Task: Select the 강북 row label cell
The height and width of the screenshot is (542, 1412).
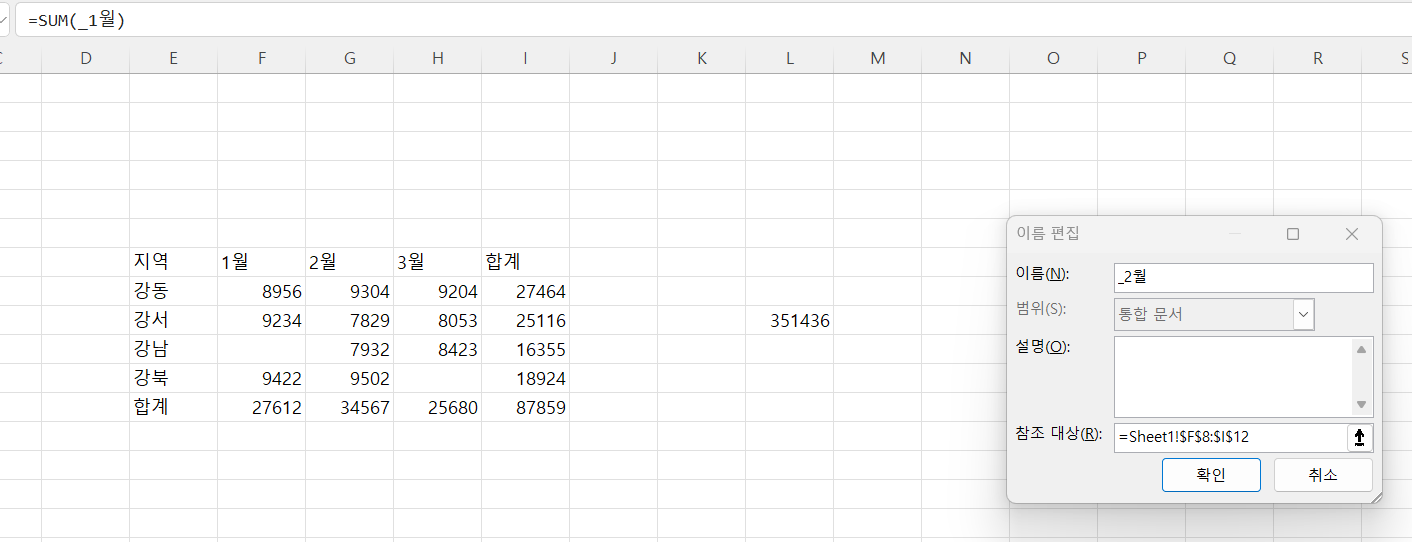Action: pyautogui.click(x=174, y=379)
